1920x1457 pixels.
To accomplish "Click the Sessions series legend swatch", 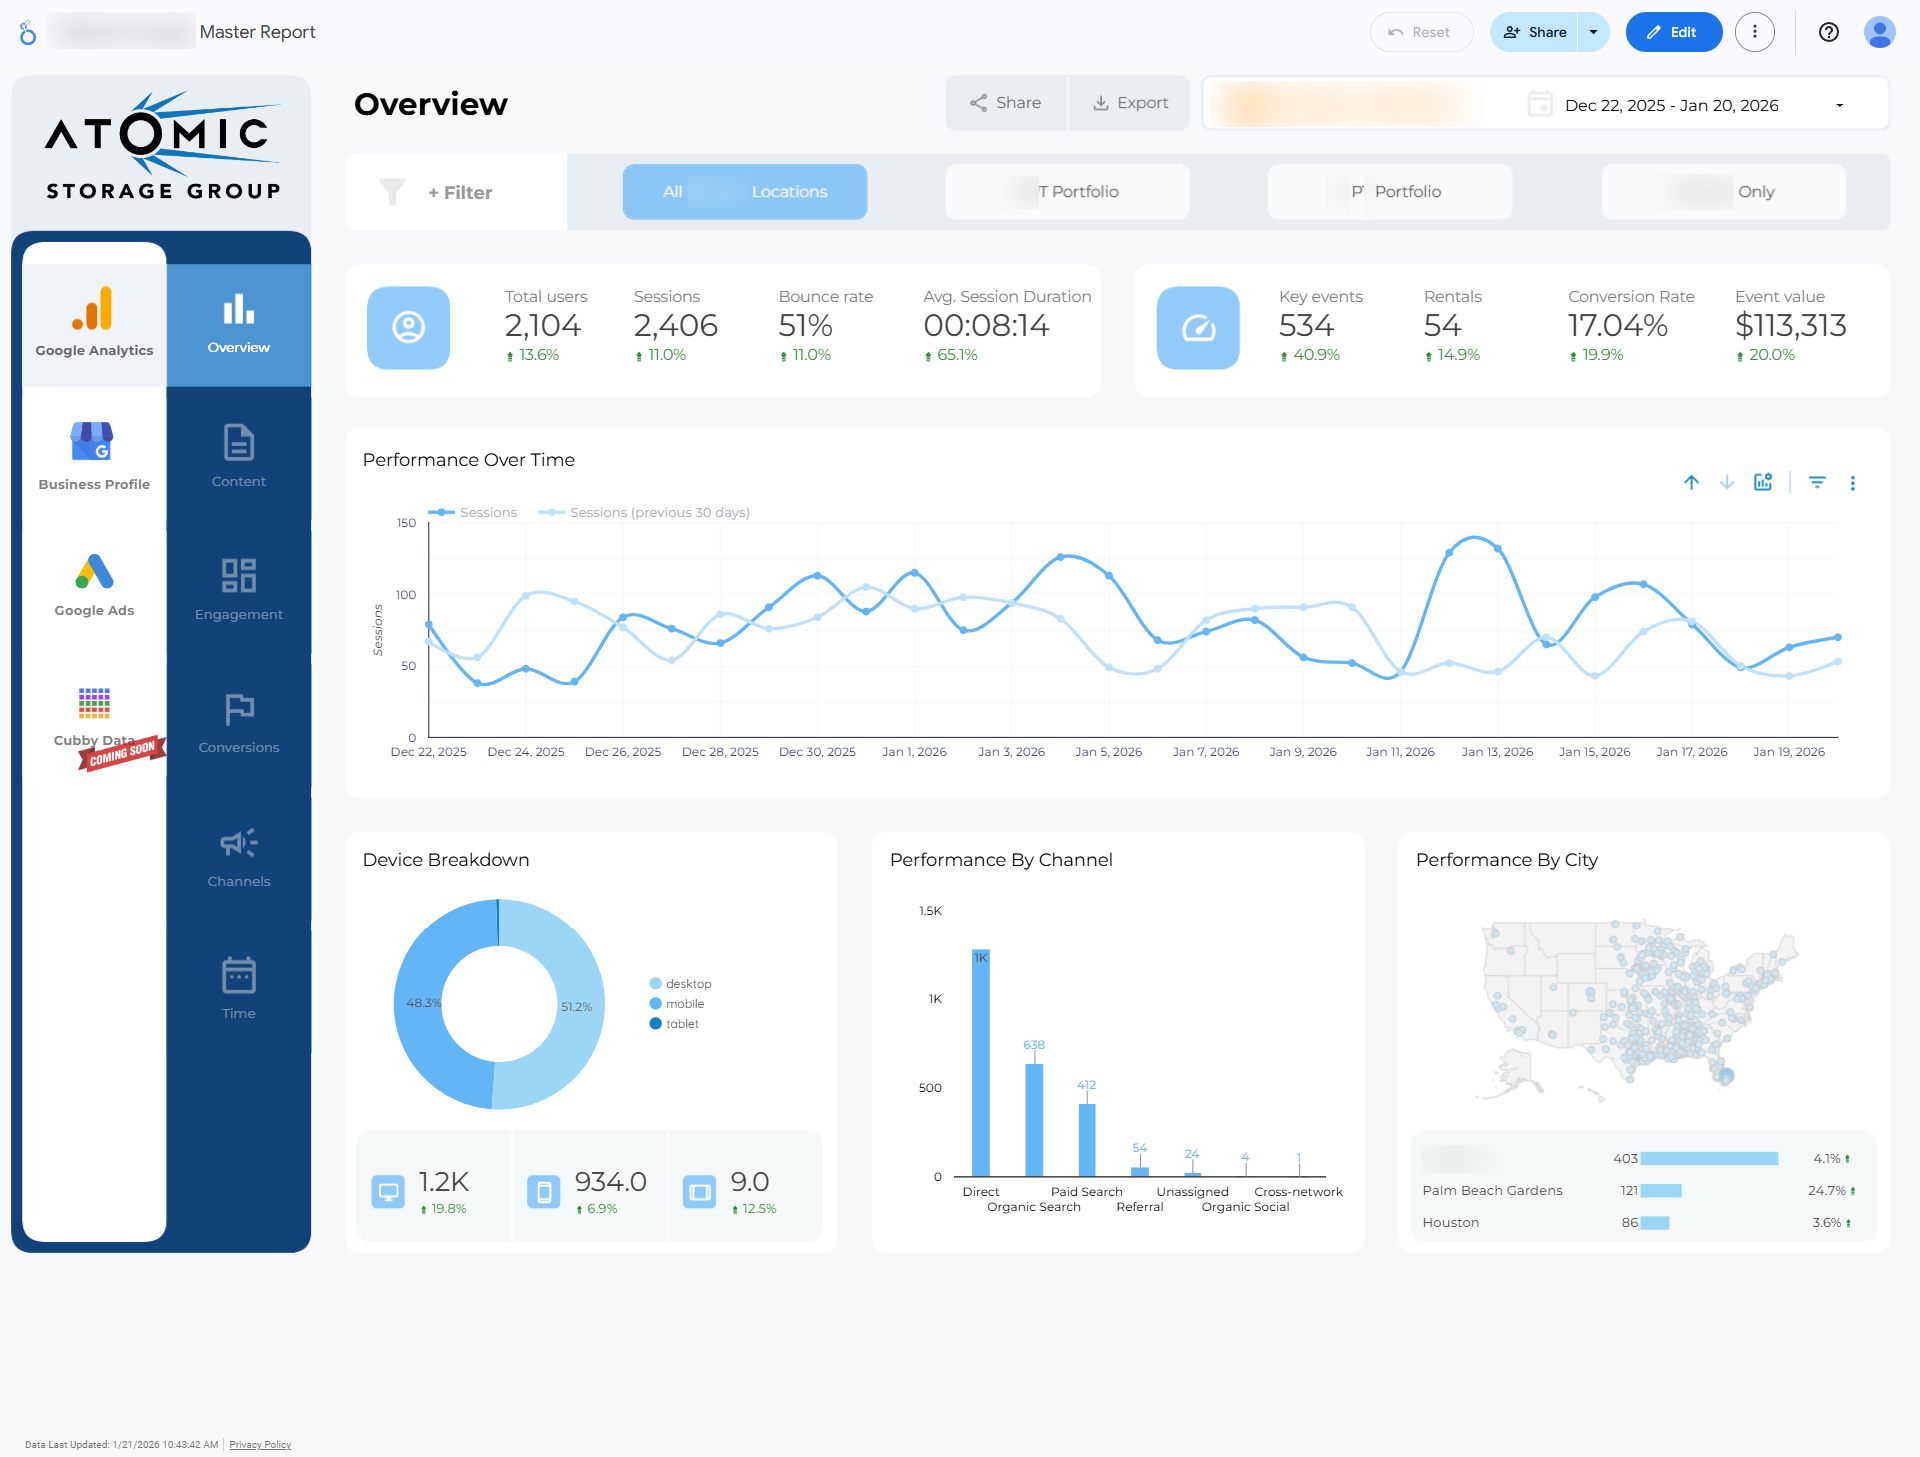I will [x=441, y=512].
